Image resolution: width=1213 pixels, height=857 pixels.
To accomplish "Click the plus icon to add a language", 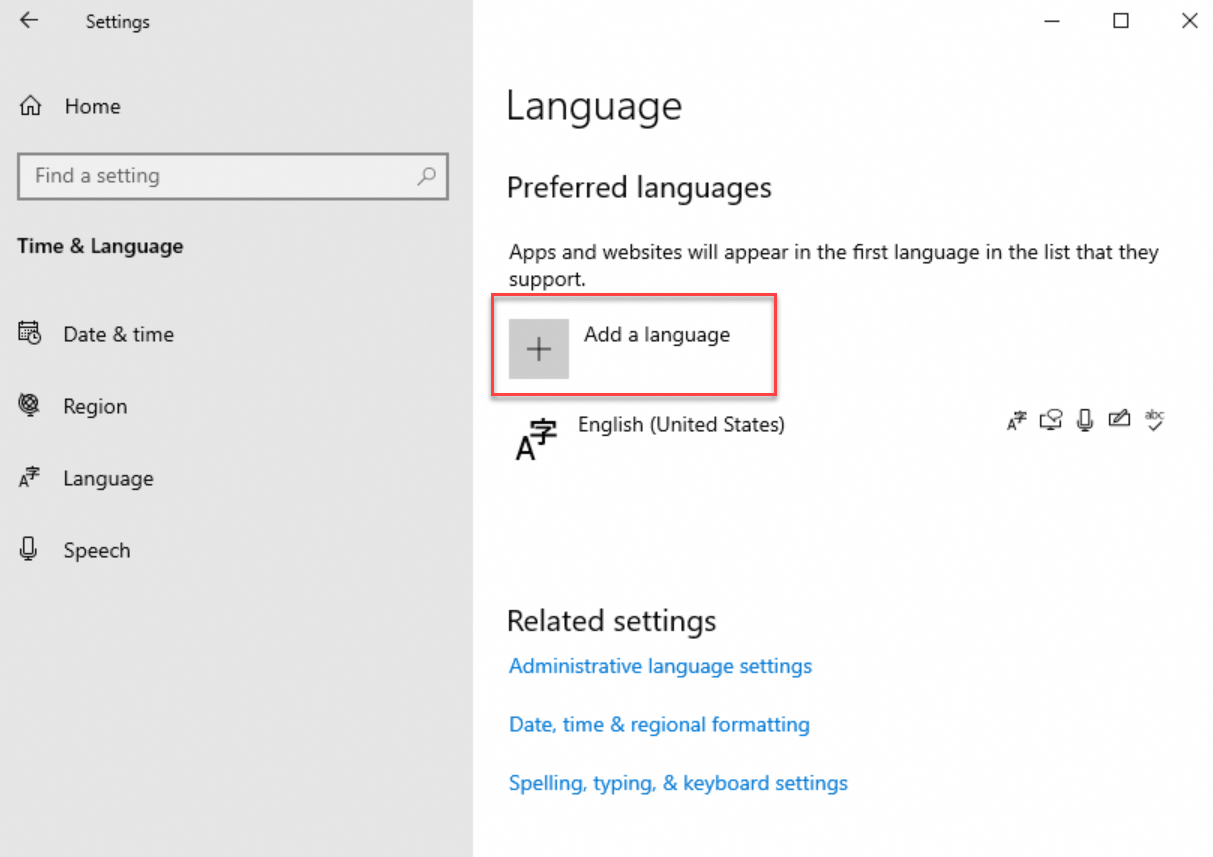I will click(539, 349).
